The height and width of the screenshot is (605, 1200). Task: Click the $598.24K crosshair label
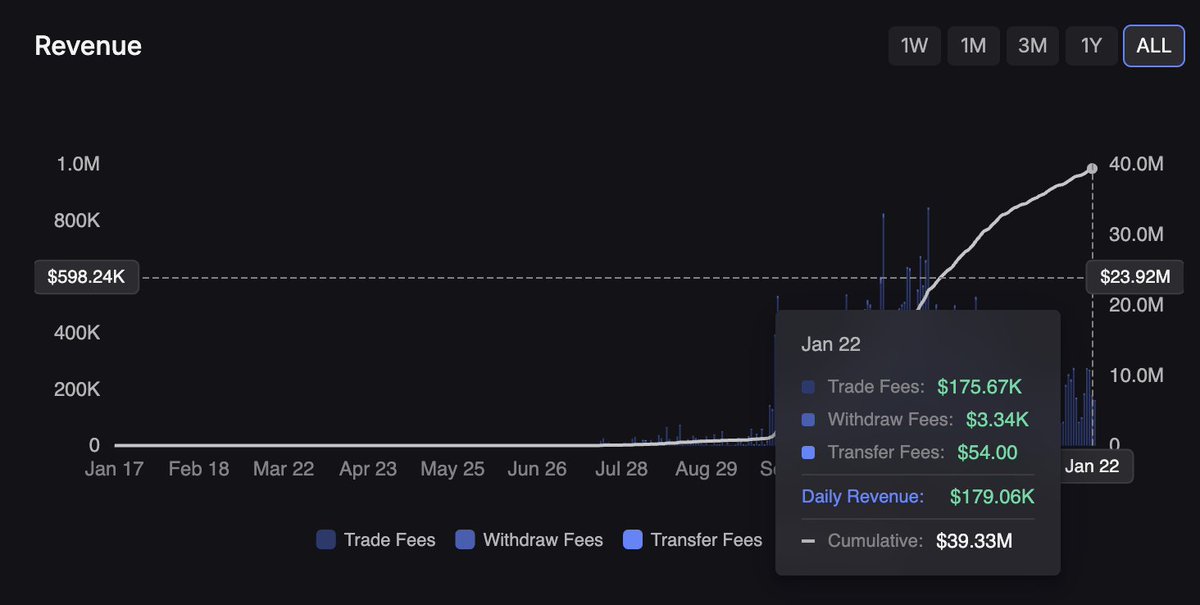pyautogui.click(x=86, y=277)
